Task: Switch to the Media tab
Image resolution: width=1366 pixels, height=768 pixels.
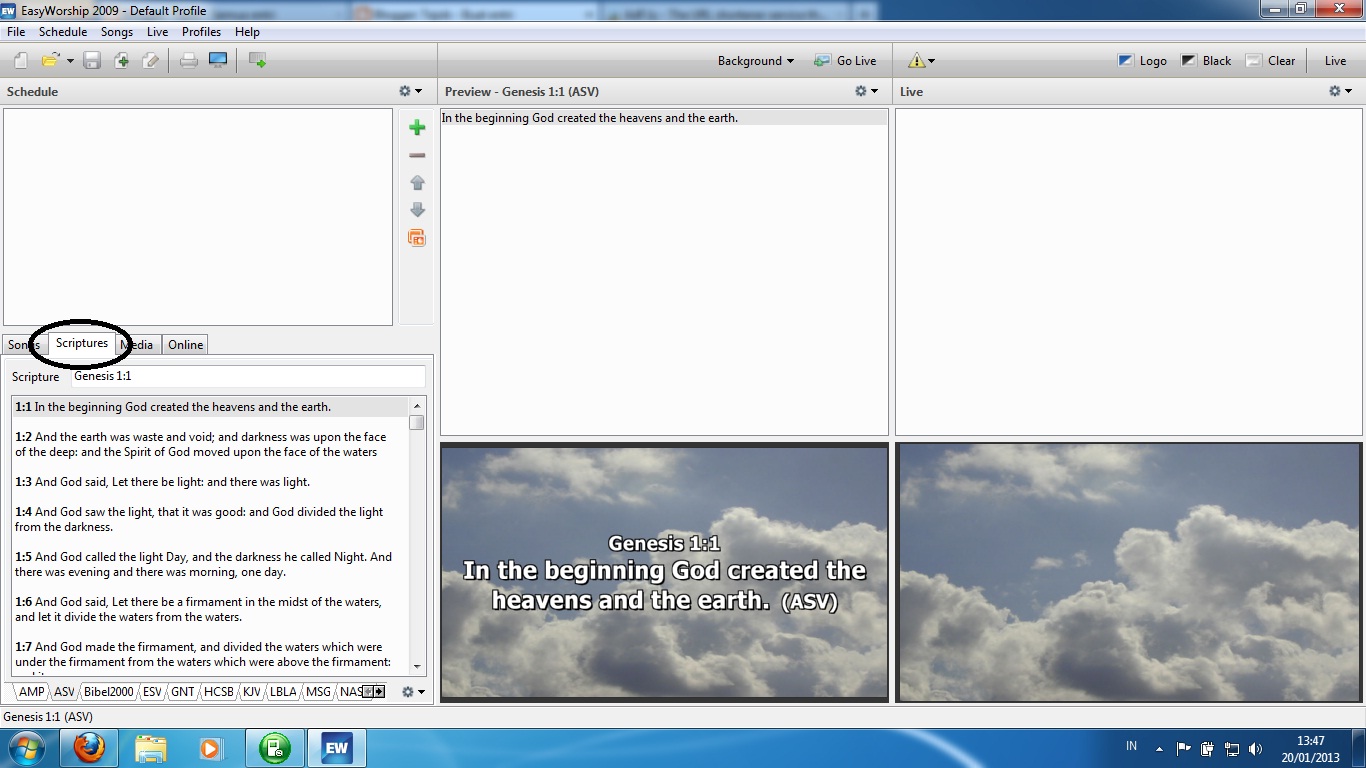Action: pos(137,345)
